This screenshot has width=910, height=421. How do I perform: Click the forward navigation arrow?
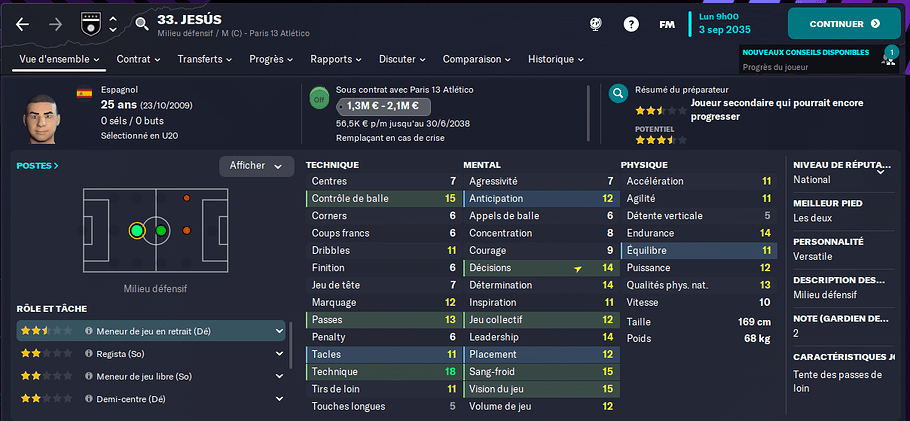click(x=56, y=24)
